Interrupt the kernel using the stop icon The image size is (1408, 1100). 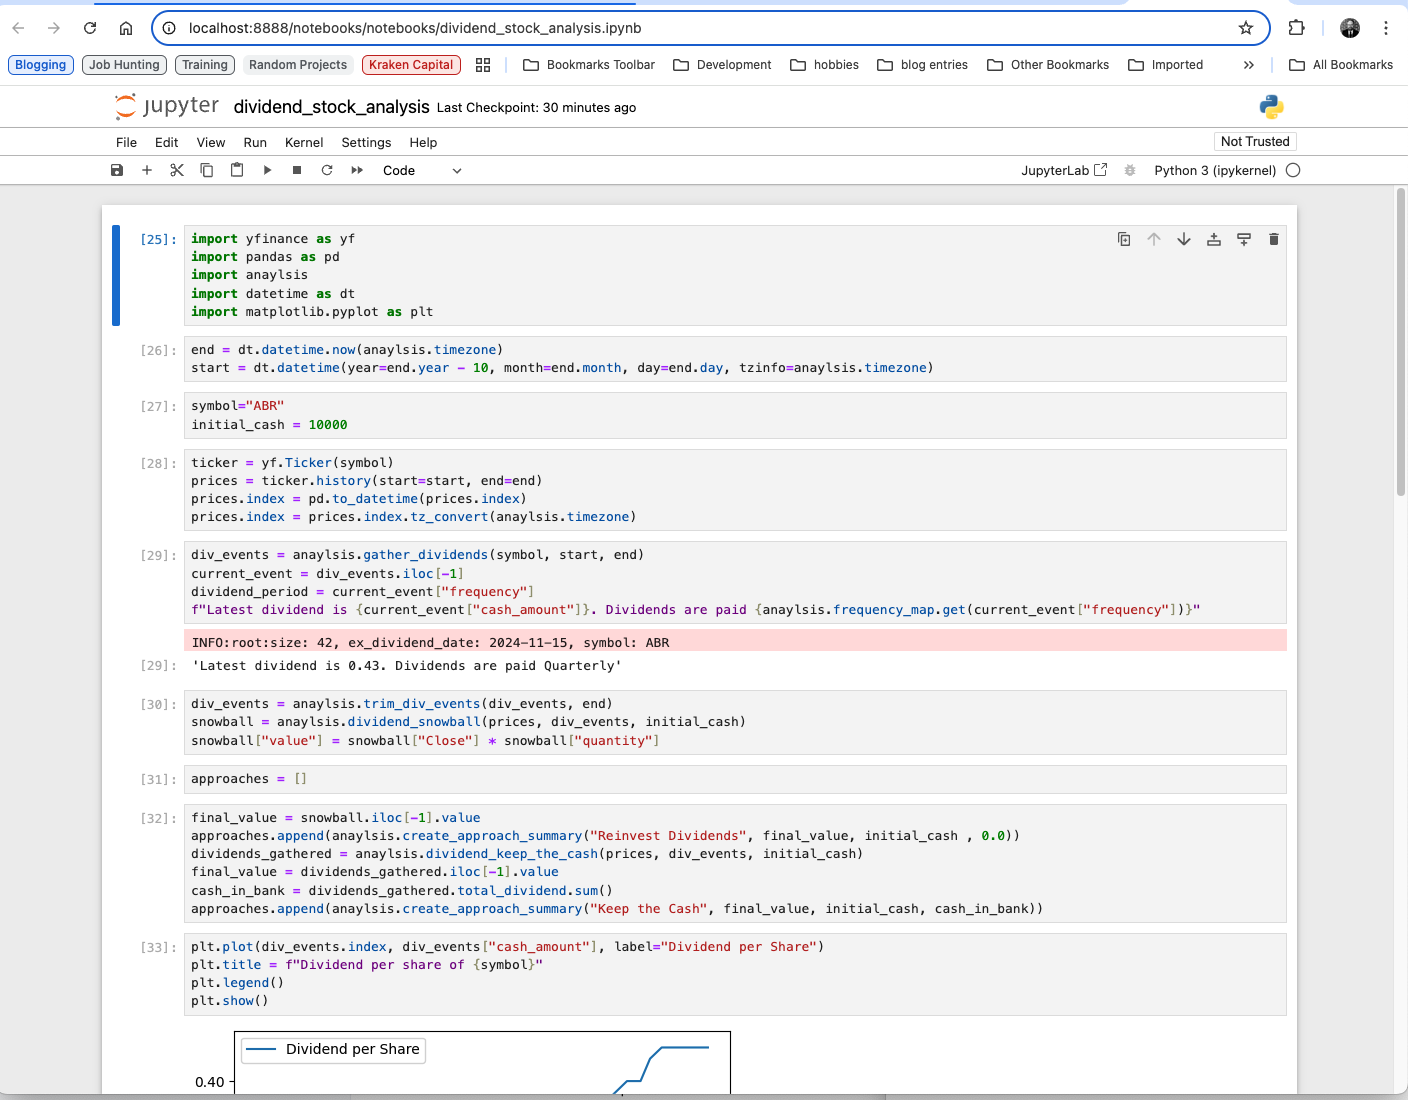point(297,170)
